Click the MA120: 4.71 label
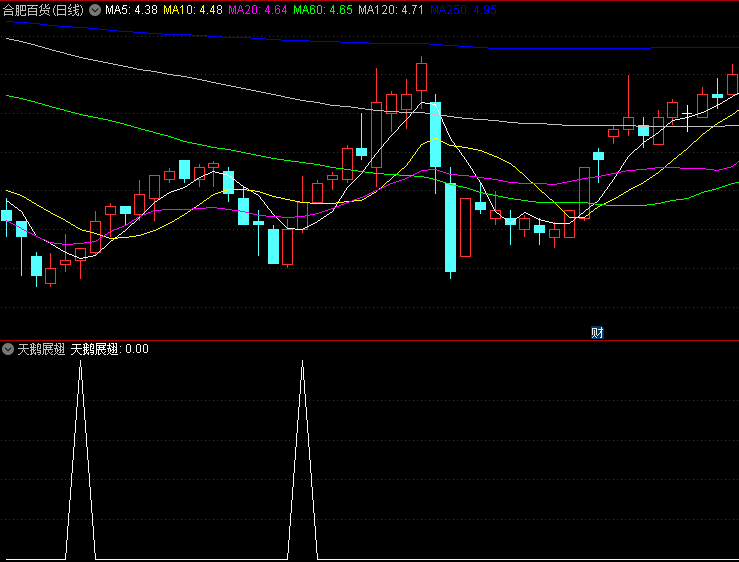The height and width of the screenshot is (562, 739). (x=391, y=10)
